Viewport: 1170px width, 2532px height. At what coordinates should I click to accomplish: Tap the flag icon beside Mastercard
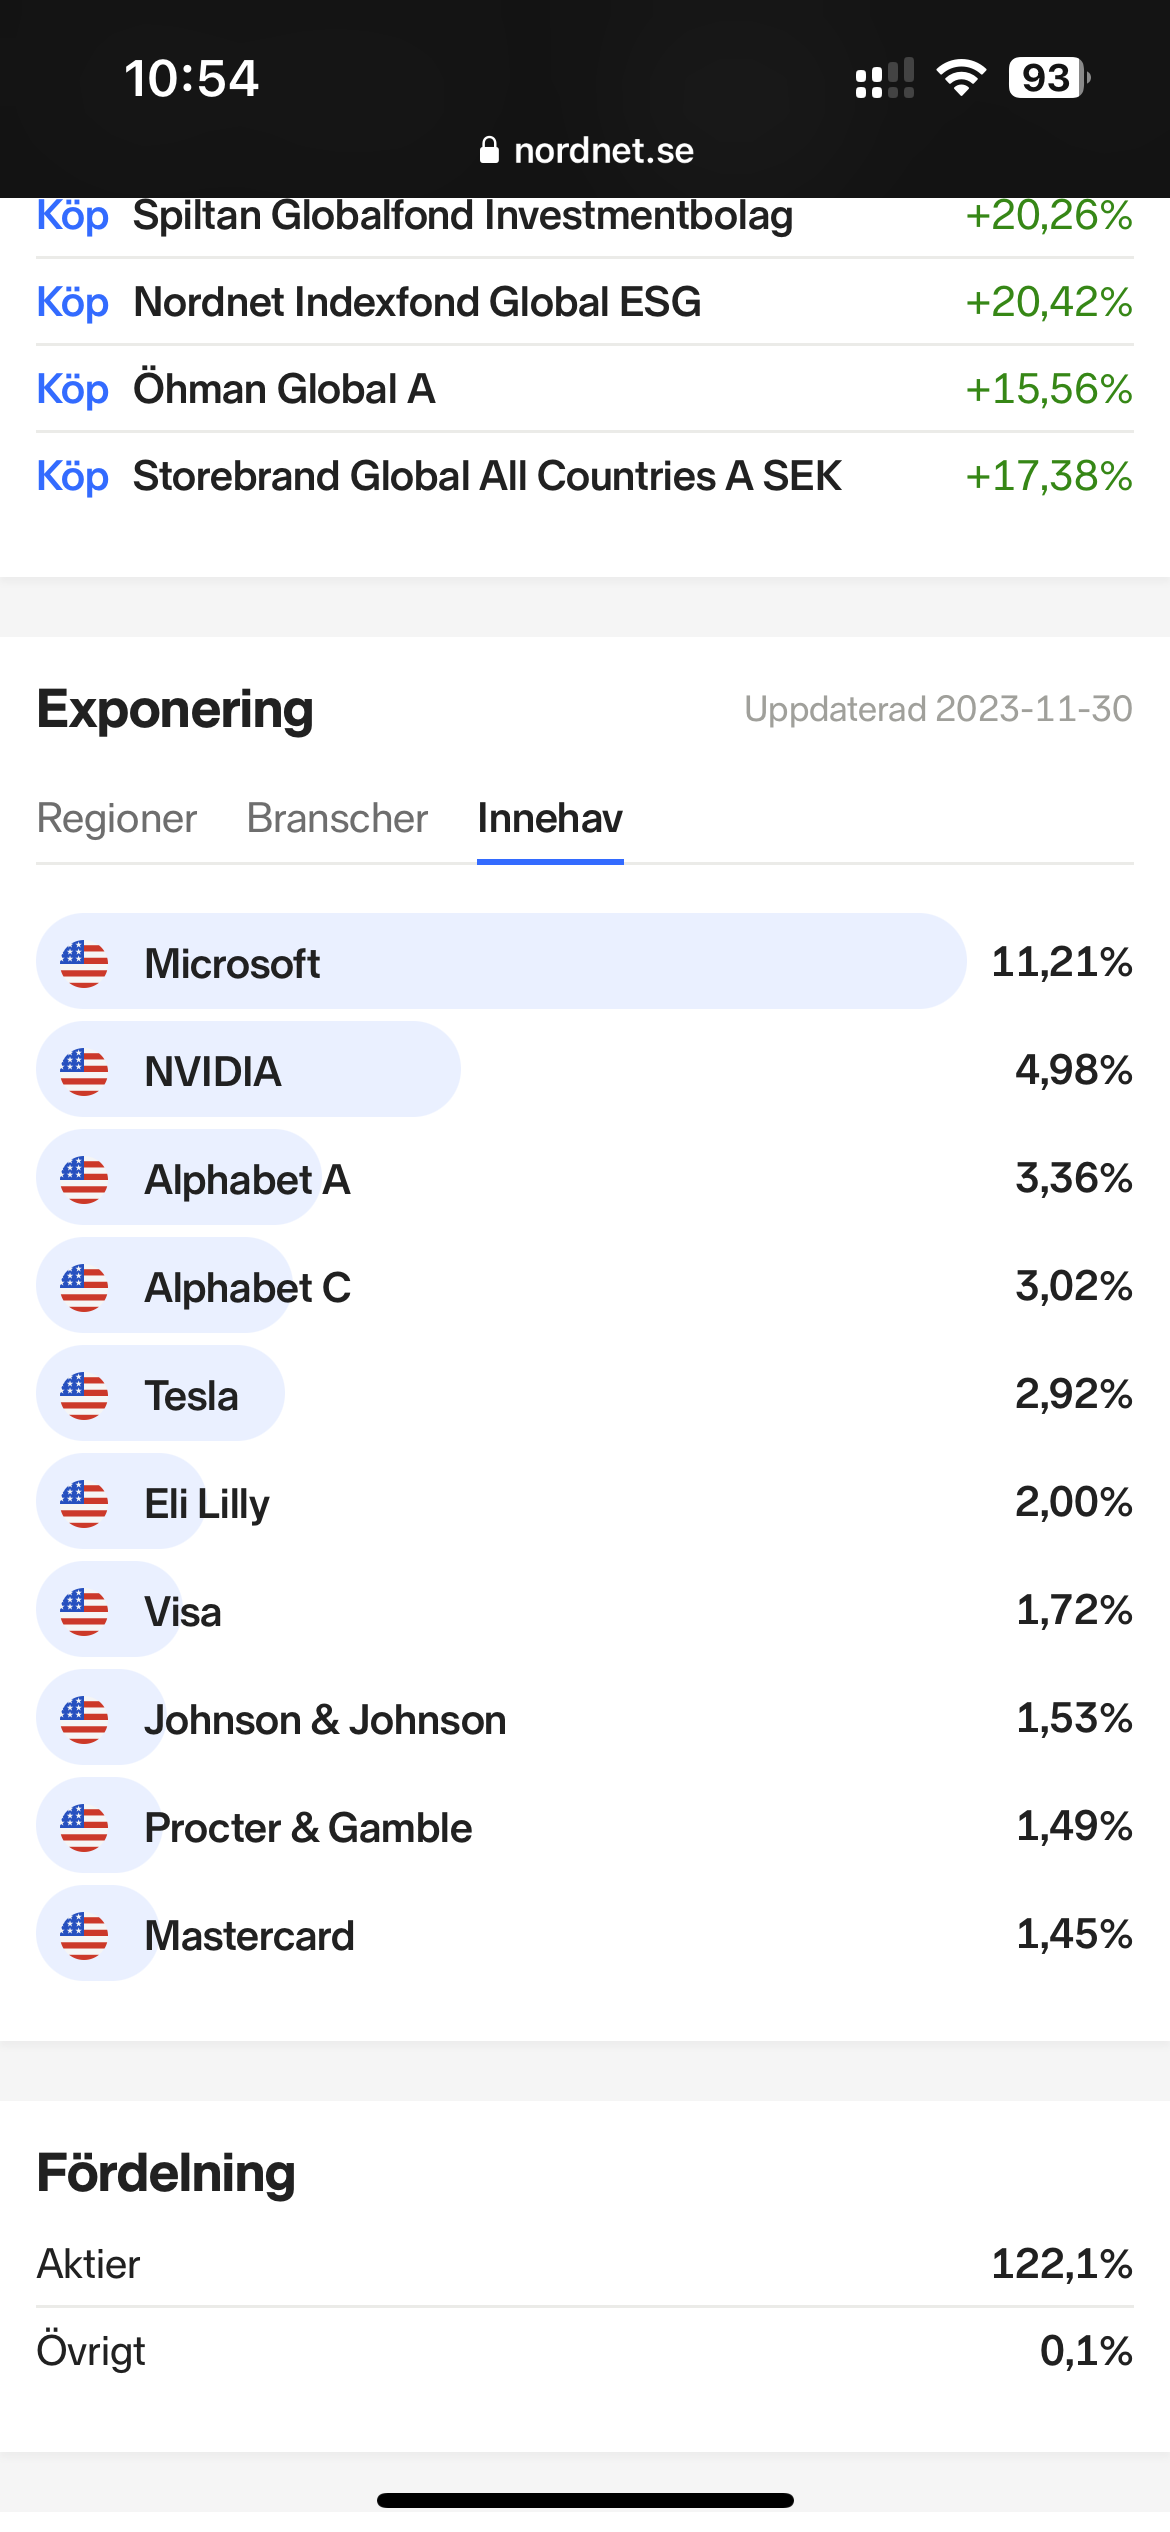click(84, 1935)
